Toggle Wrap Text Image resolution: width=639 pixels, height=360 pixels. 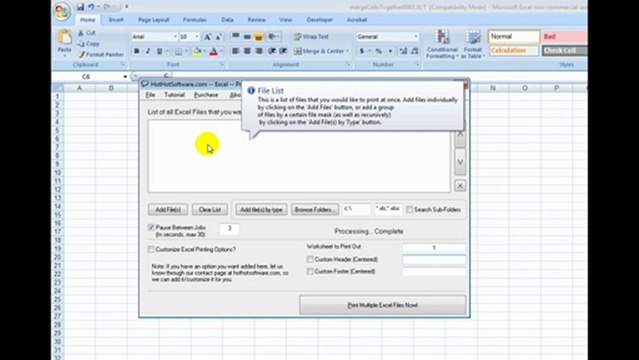[x=311, y=37]
